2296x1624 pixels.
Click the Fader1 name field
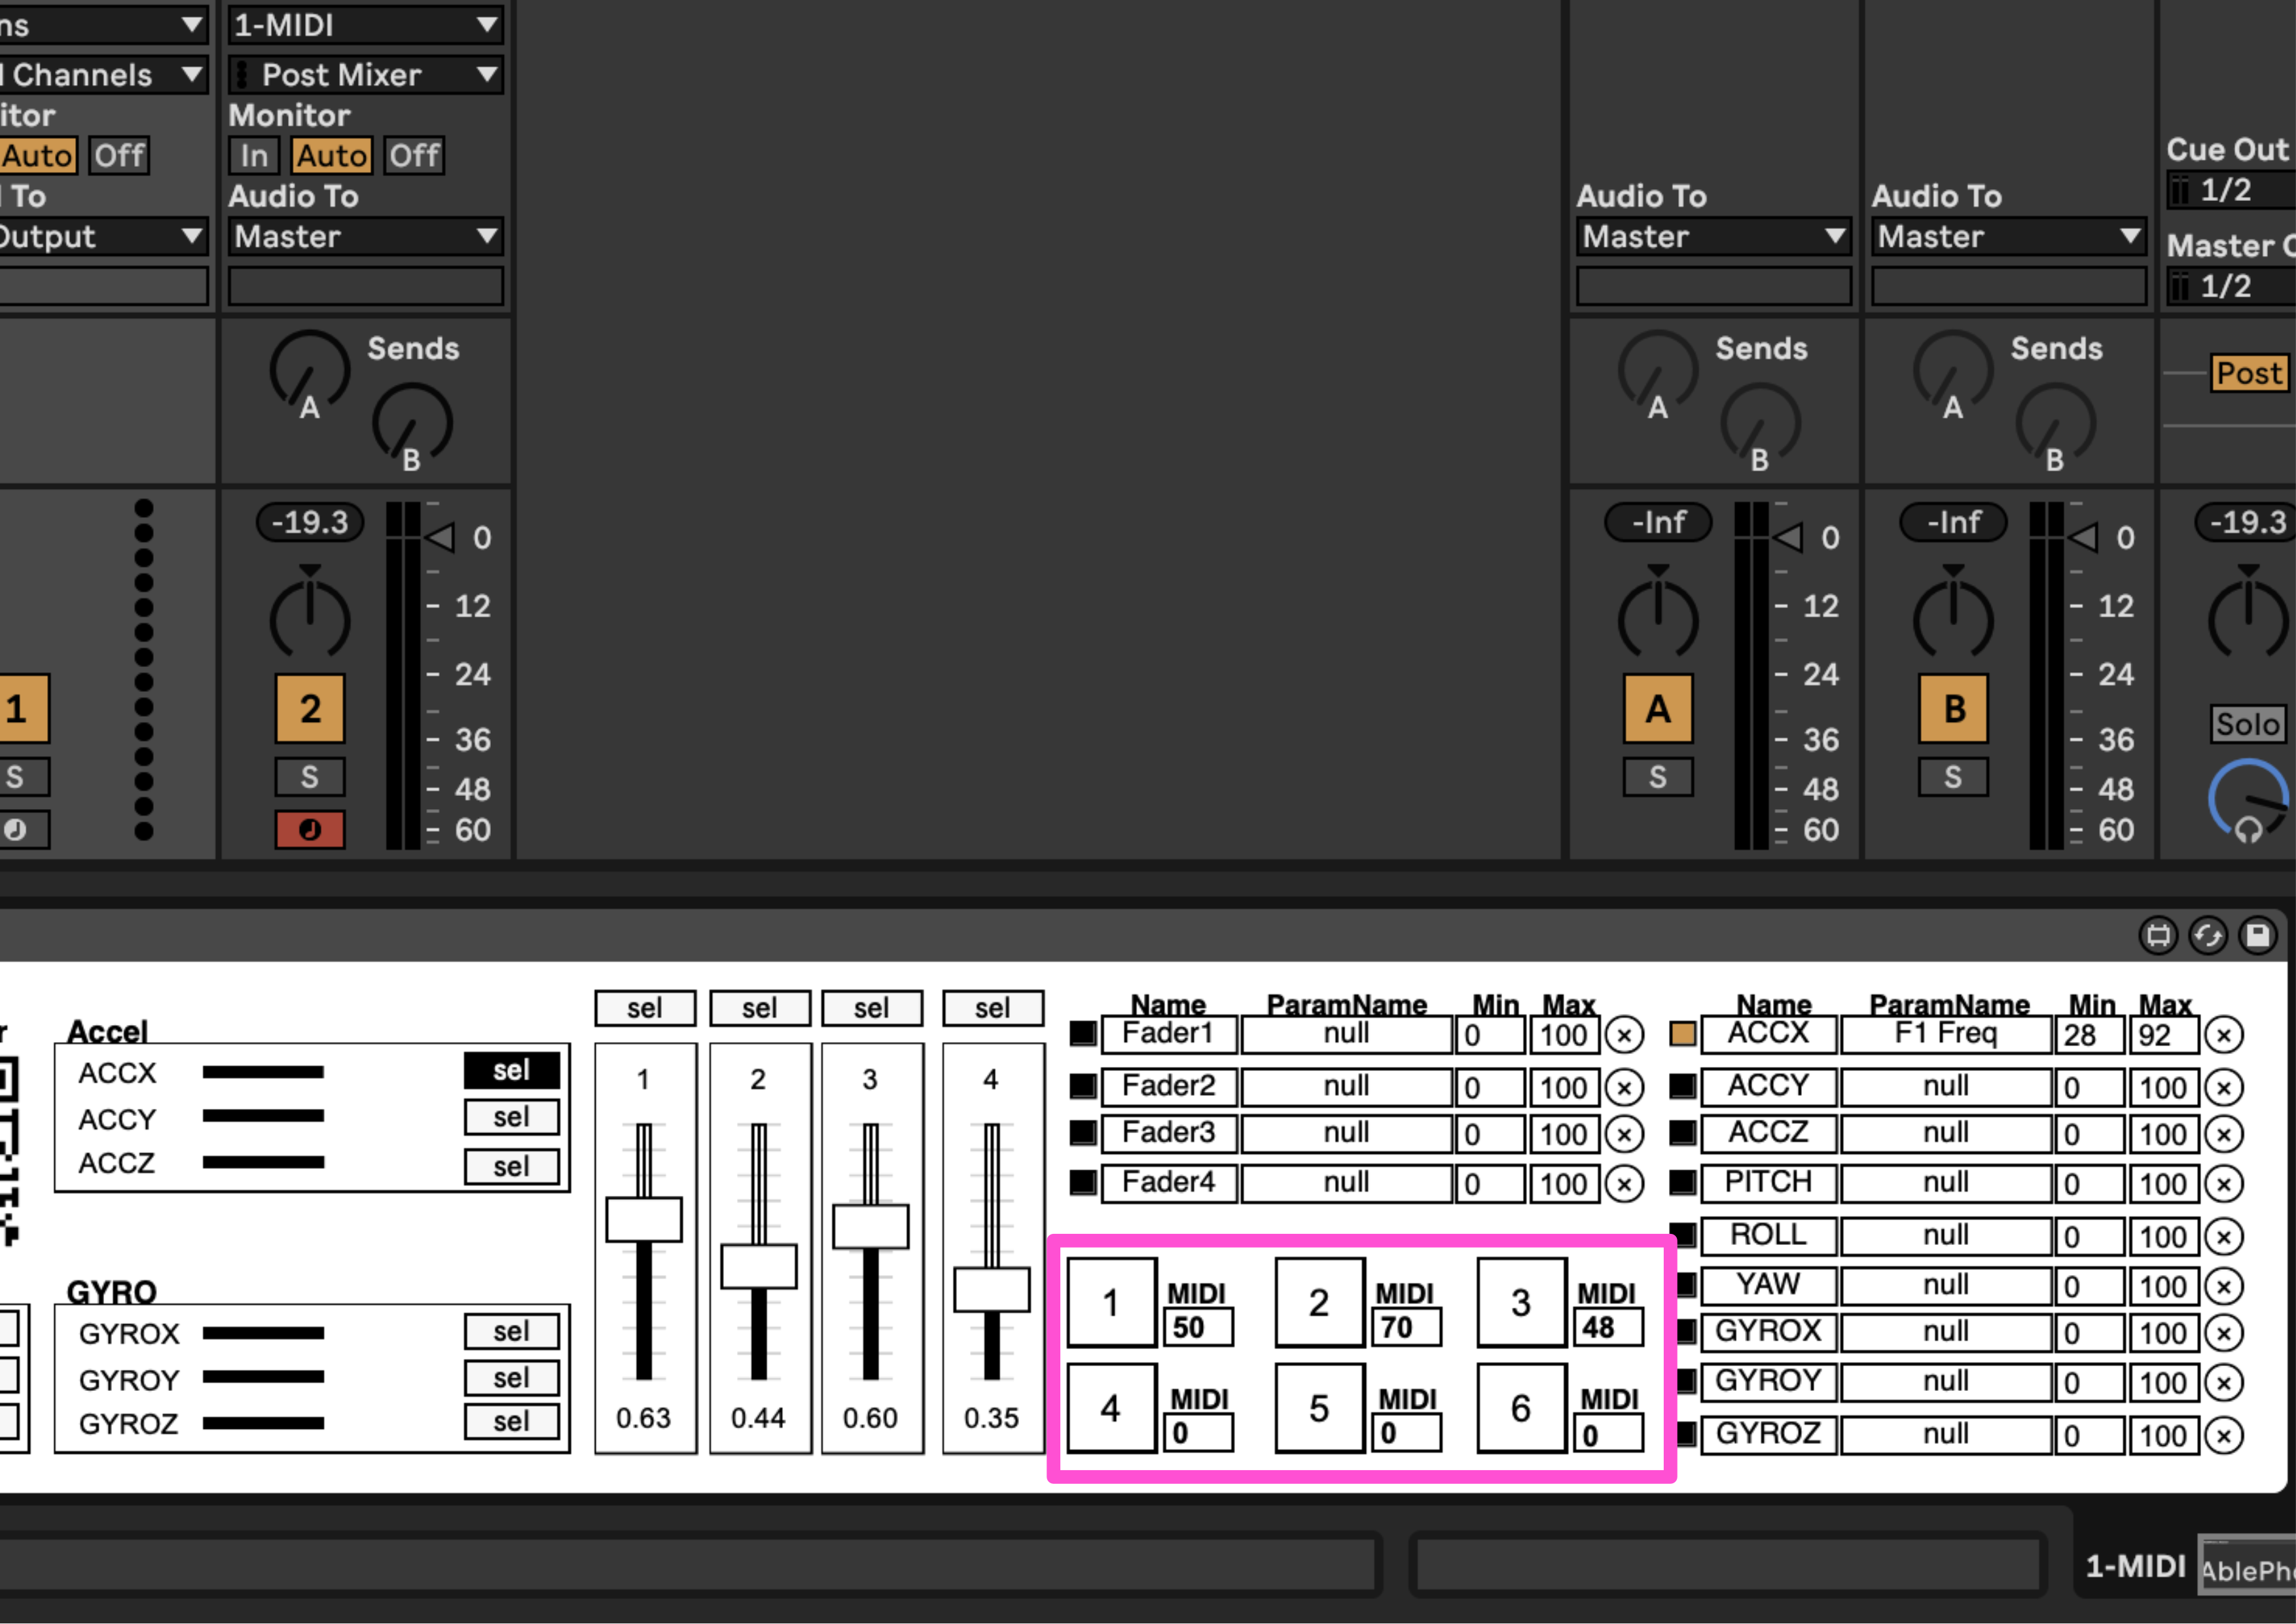[x=1168, y=1035]
